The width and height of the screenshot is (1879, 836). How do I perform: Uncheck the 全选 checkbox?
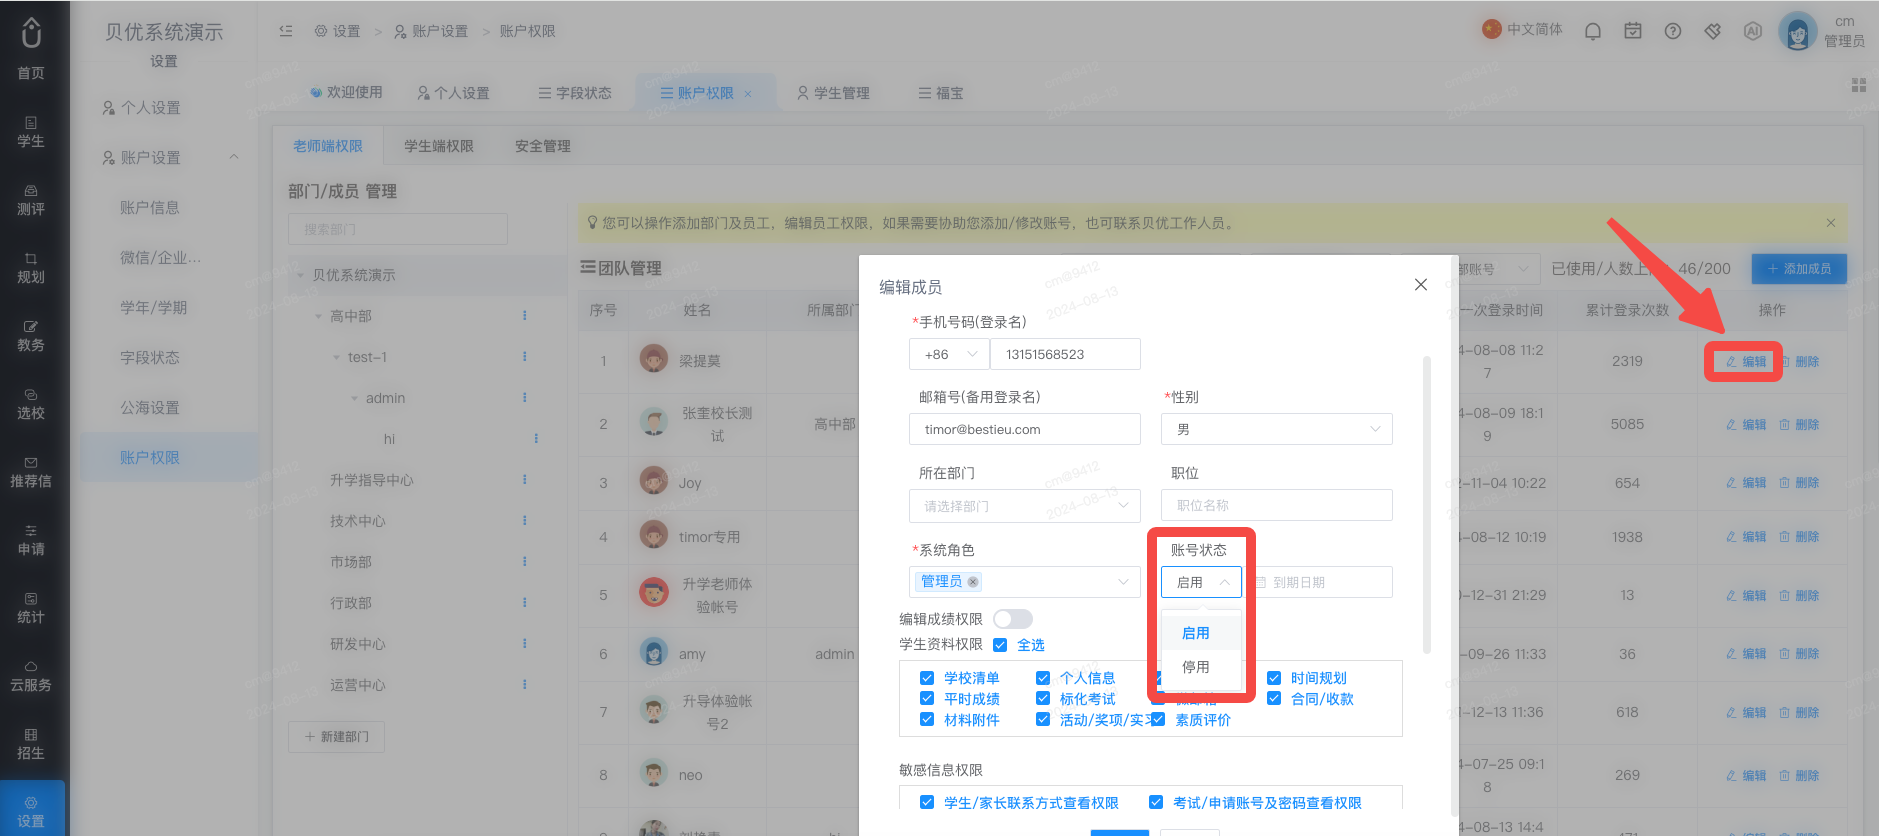tap(1000, 645)
